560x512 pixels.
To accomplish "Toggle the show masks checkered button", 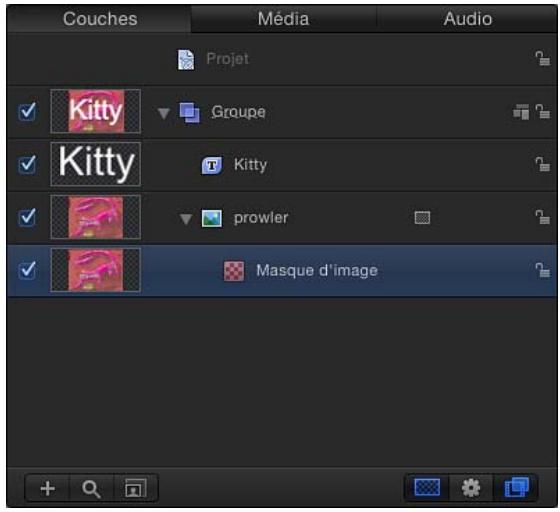I will [x=427, y=487].
